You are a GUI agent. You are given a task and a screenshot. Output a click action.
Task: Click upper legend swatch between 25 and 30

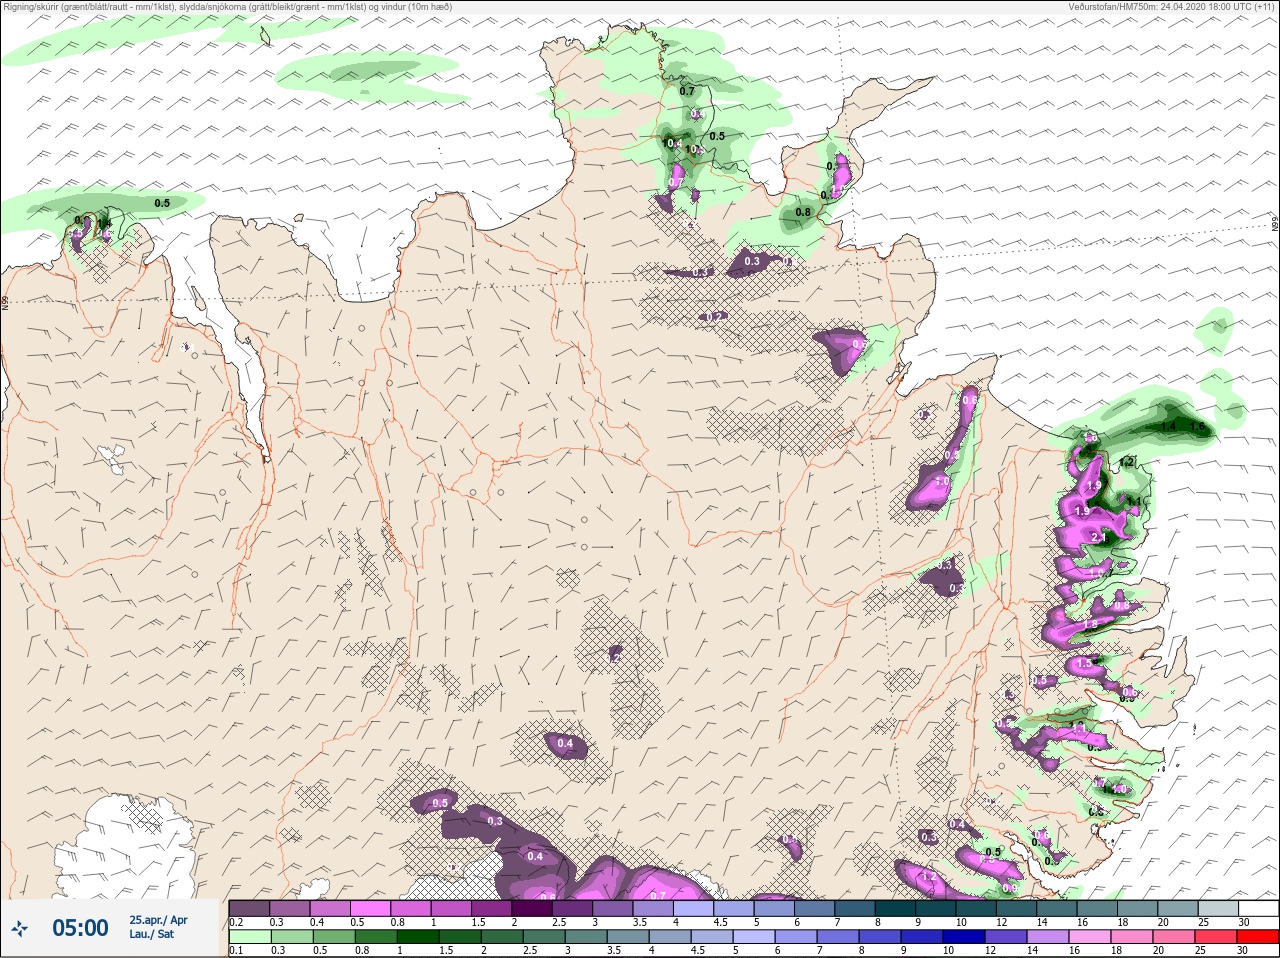pos(1220,908)
